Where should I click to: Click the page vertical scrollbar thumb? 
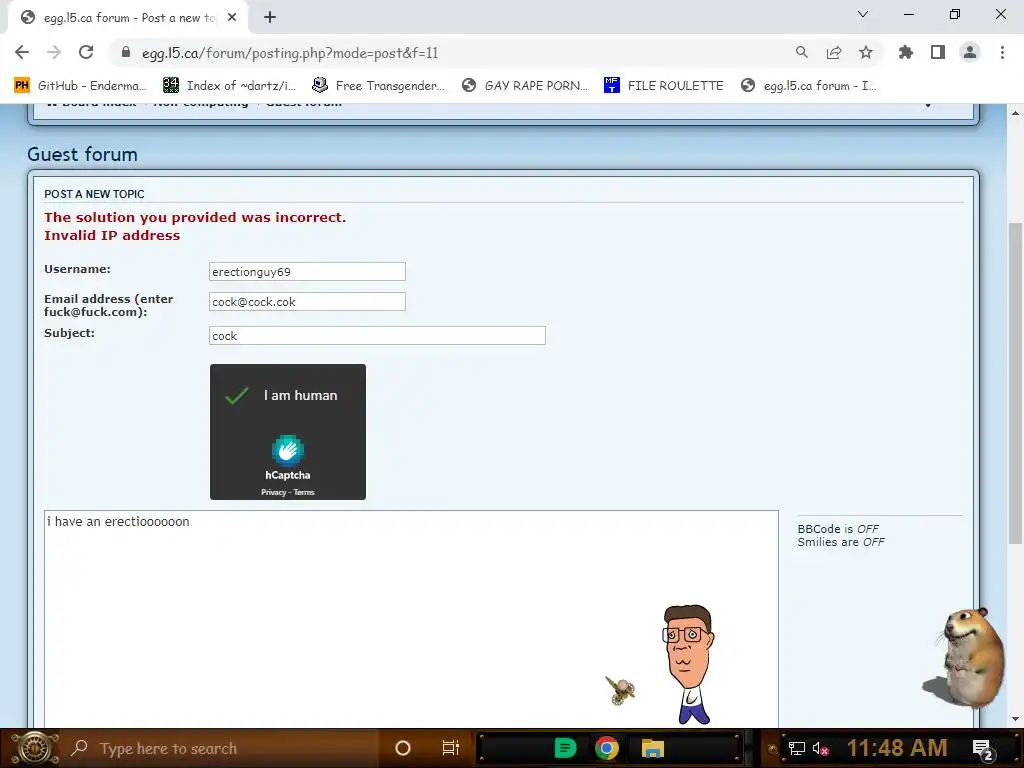[1015, 383]
